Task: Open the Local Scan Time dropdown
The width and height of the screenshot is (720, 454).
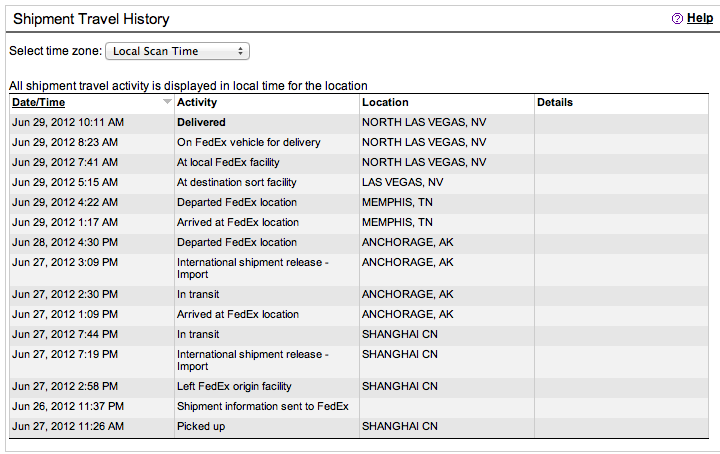Action: 177,51
